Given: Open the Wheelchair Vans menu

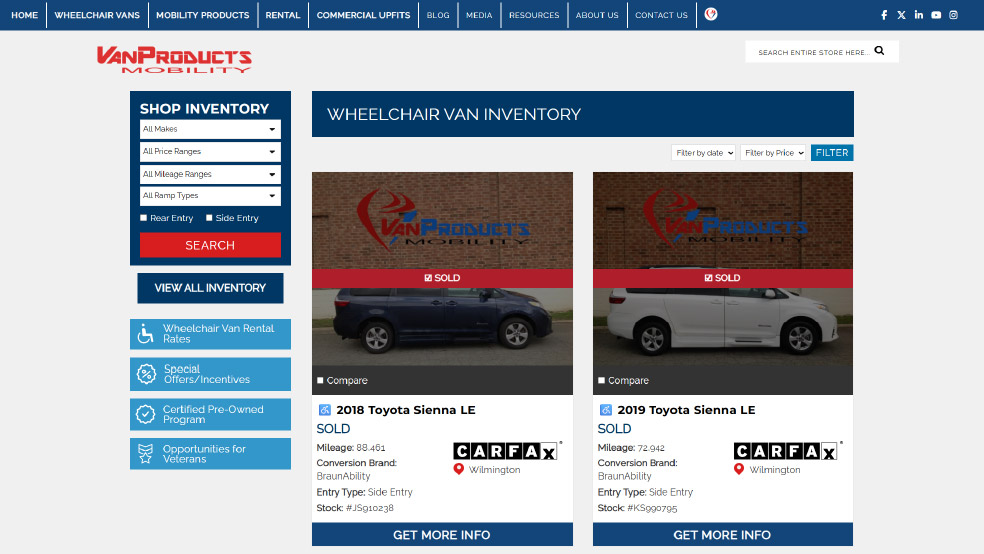Looking at the screenshot, I should [x=97, y=15].
